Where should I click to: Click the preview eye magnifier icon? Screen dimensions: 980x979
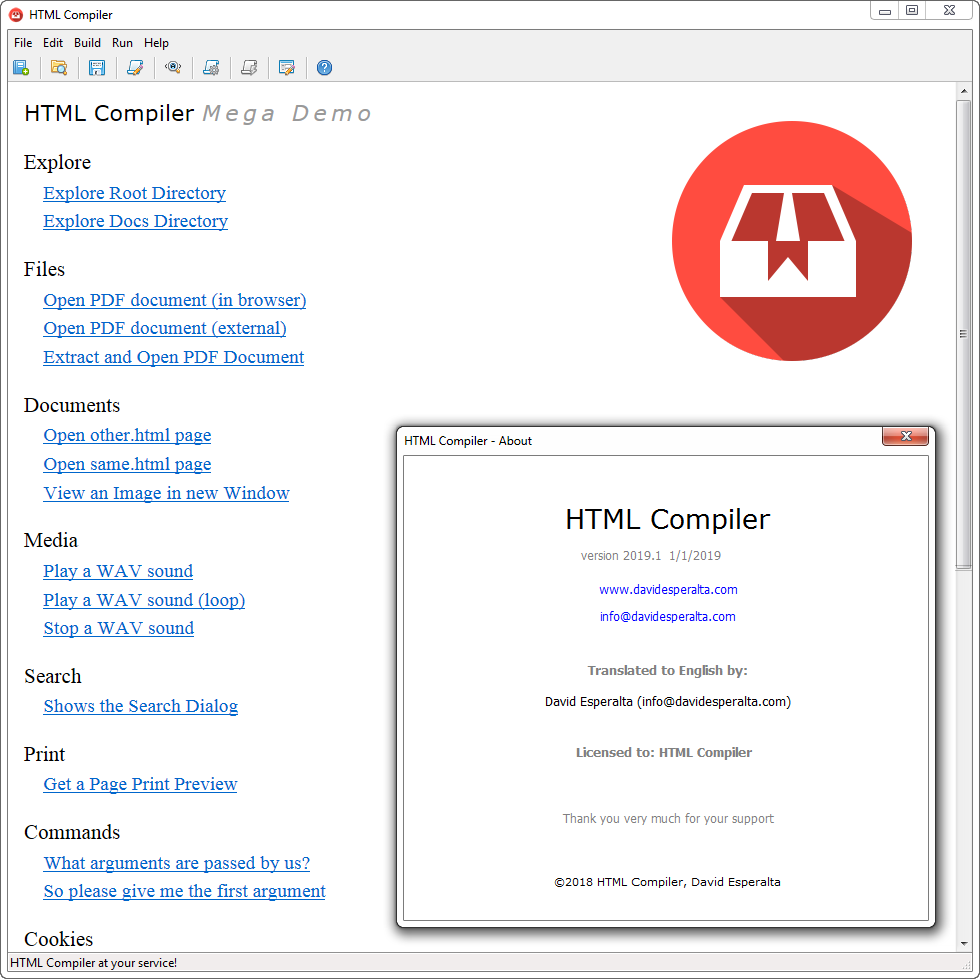[x=173, y=68]
